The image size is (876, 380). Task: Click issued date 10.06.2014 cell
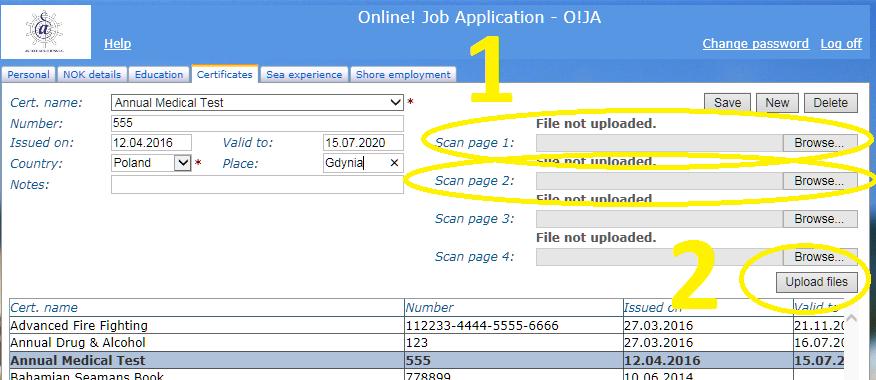pos(708,374)
